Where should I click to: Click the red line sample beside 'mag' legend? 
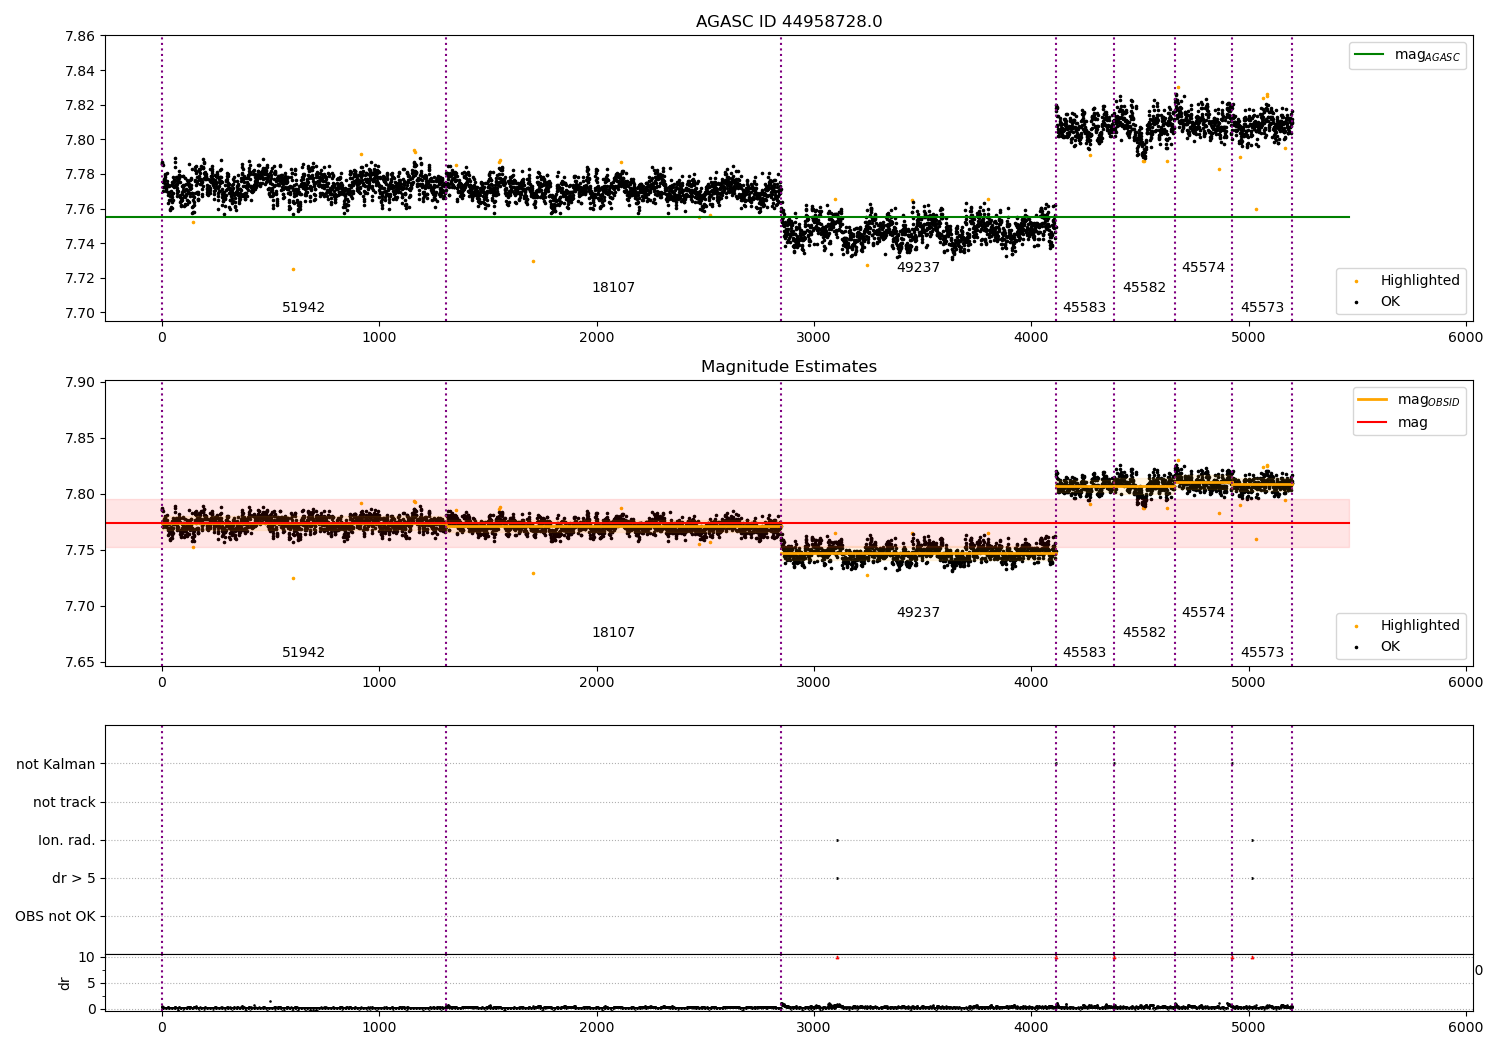[x=1373, y=423]
